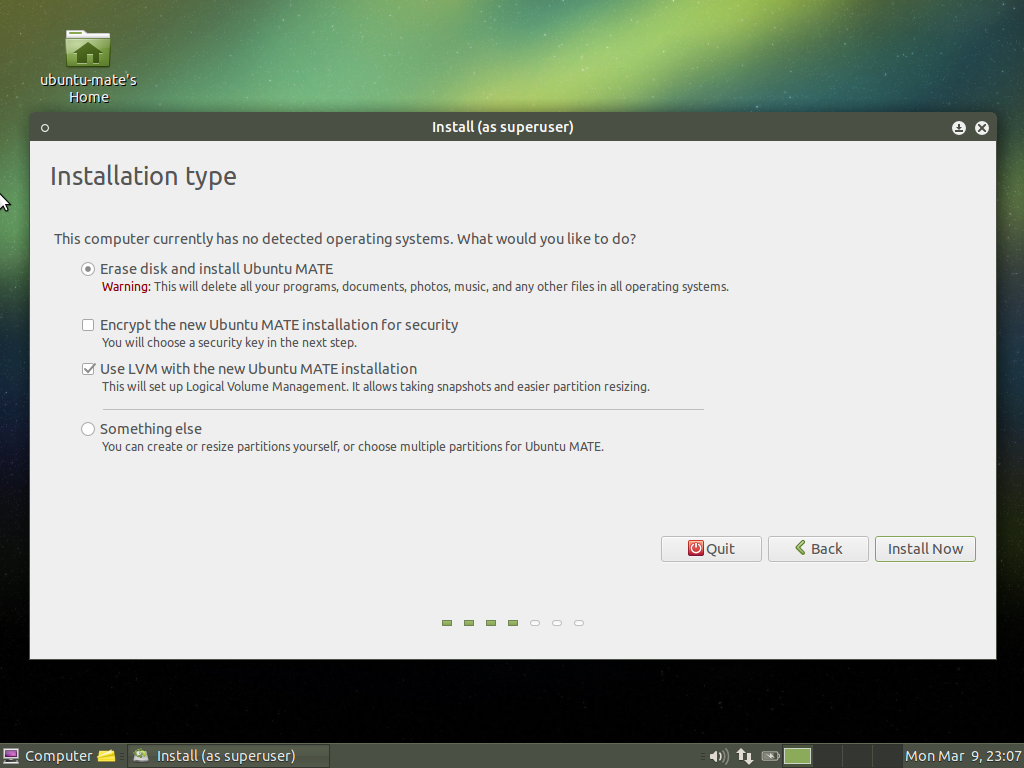1024x768 pixels.
Task: Click the create or resize partitions description
Action: click(353, 447)
